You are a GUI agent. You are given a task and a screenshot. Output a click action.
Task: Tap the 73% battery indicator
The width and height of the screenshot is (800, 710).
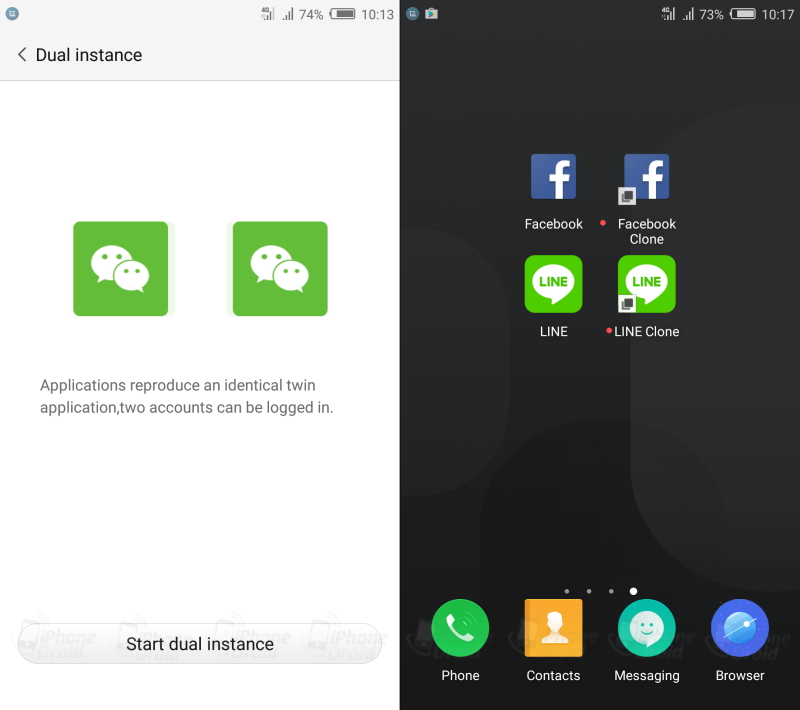[x=743, y=14]
